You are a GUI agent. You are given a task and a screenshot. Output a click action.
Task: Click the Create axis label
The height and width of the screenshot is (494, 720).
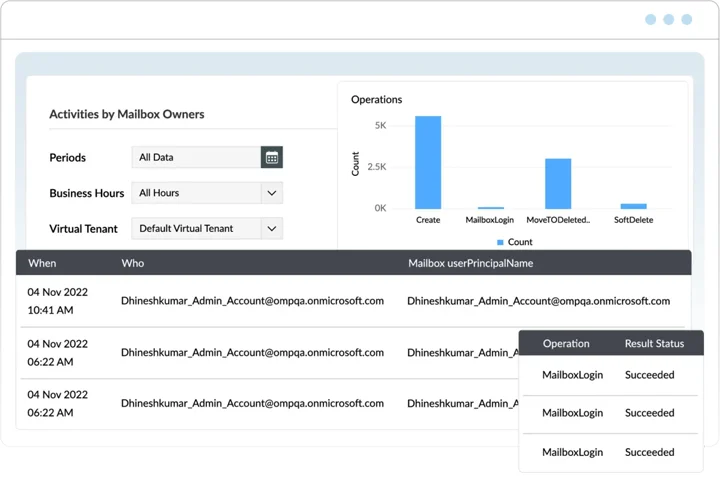click(x=428, y=220)
